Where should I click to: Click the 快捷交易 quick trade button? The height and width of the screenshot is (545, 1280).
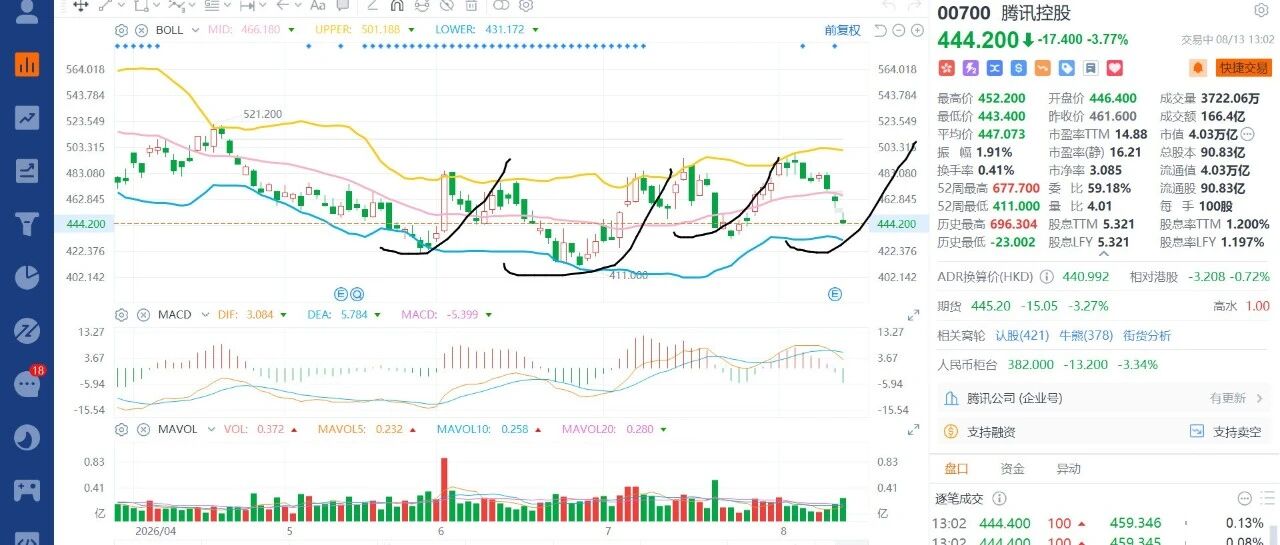point(1244,68)
